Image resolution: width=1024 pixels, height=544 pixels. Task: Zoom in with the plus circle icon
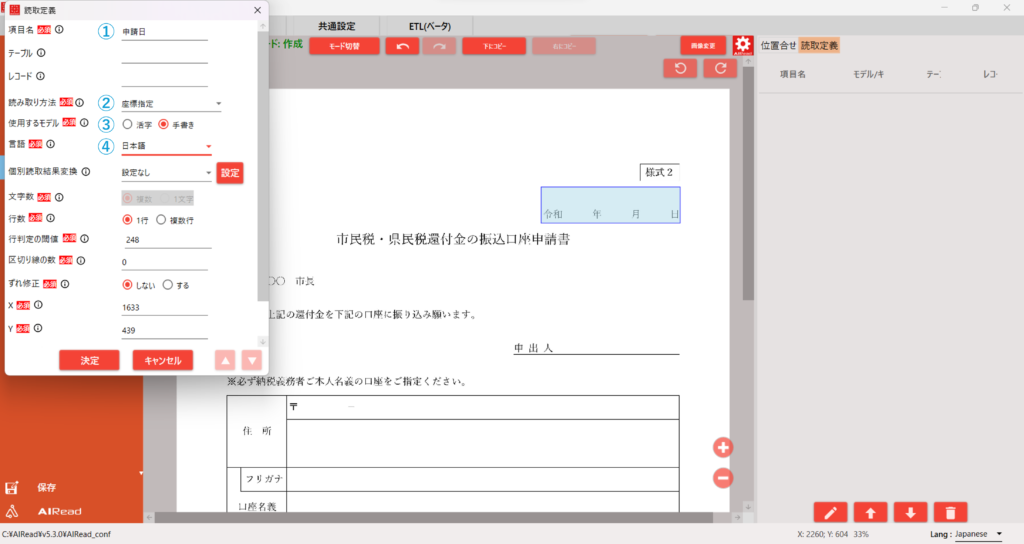tap(723, 447)
